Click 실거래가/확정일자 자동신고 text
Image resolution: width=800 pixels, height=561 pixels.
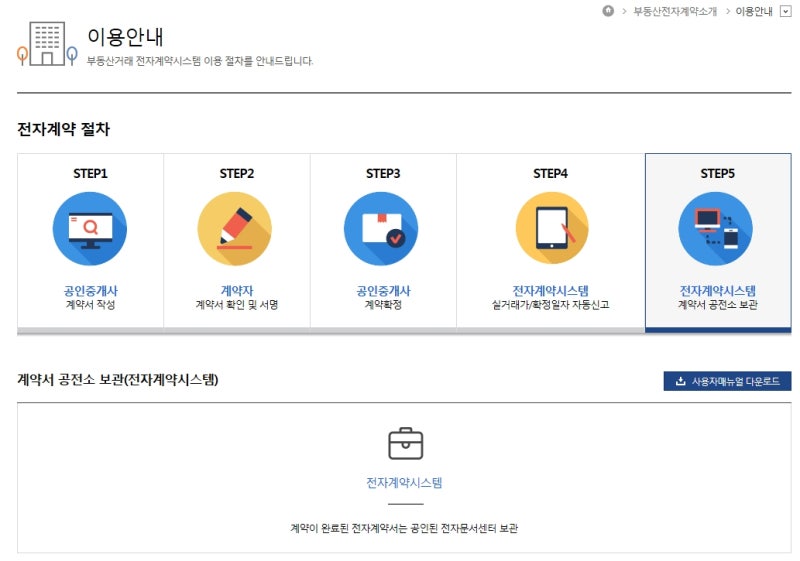(551, 304)
